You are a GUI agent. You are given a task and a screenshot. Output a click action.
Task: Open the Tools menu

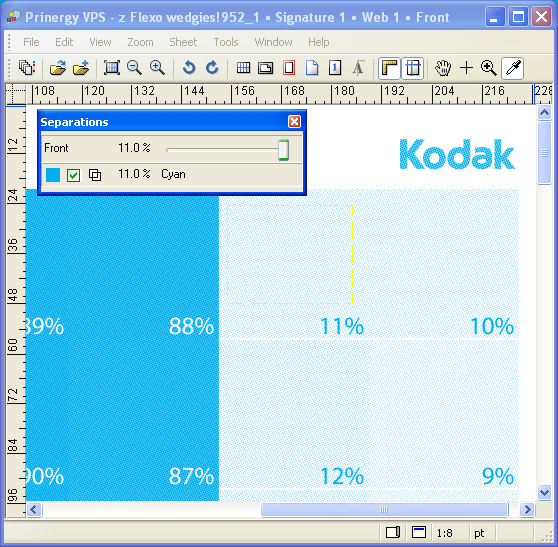point(226,42)
